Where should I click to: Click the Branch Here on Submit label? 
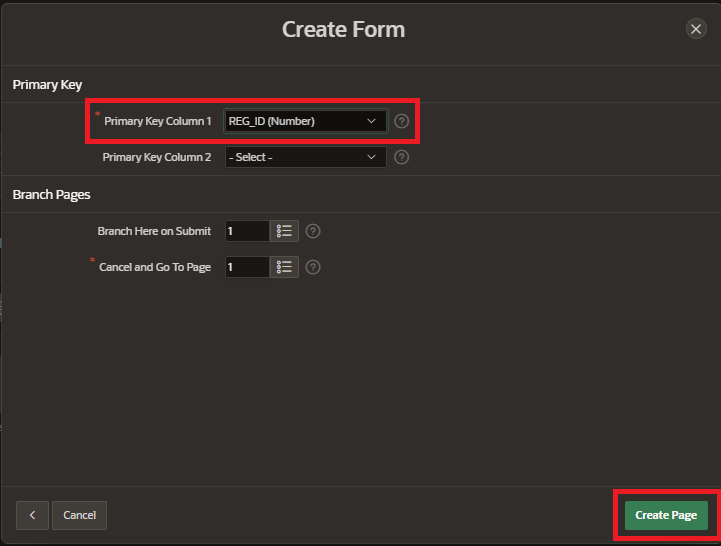coord(154,231)
